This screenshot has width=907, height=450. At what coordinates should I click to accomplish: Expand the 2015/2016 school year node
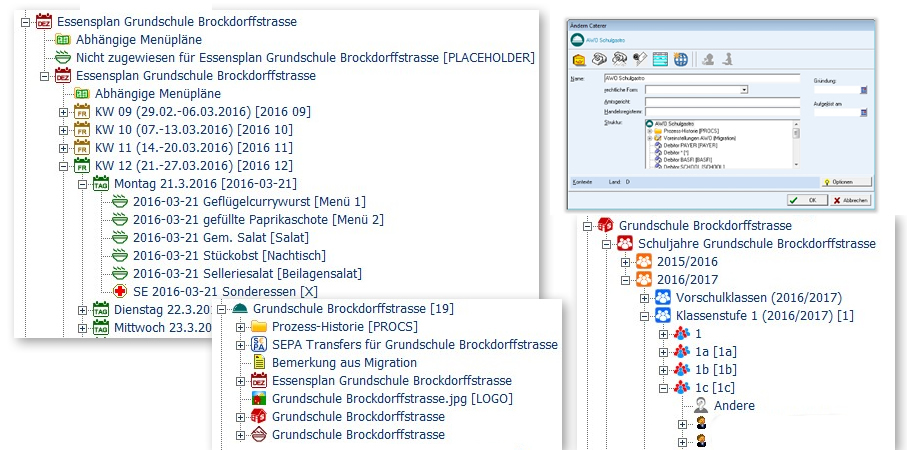click(x=626, y=262)
